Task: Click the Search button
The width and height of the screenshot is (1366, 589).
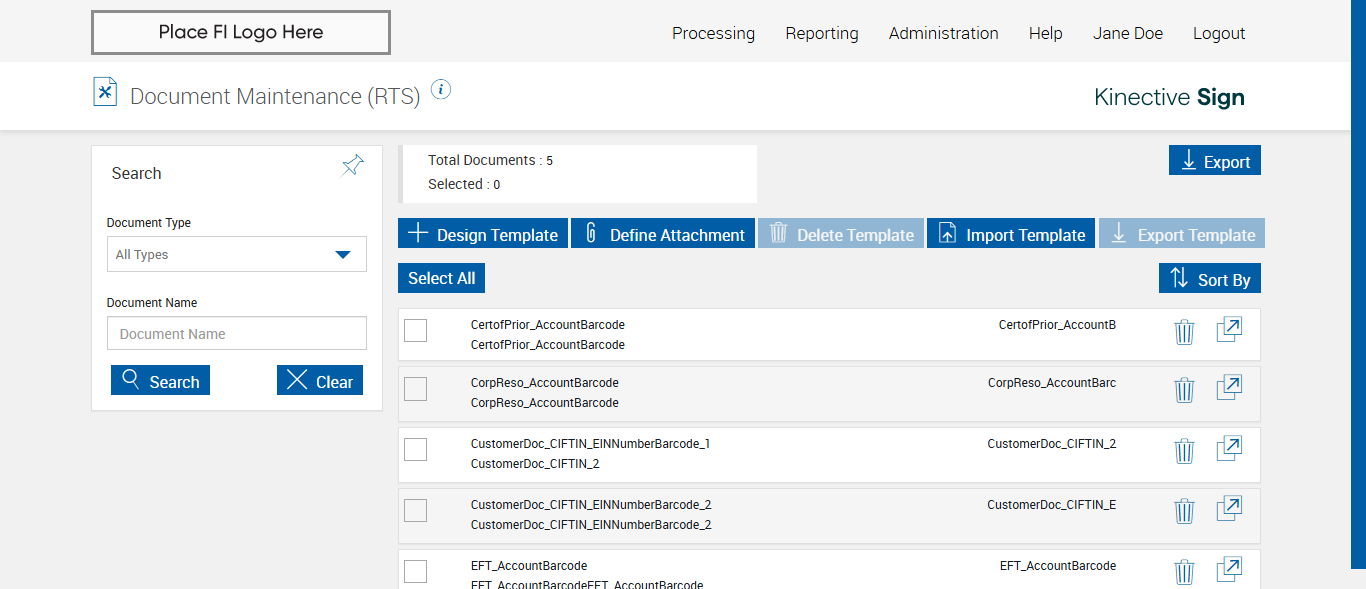Action: tap(160, 381)
